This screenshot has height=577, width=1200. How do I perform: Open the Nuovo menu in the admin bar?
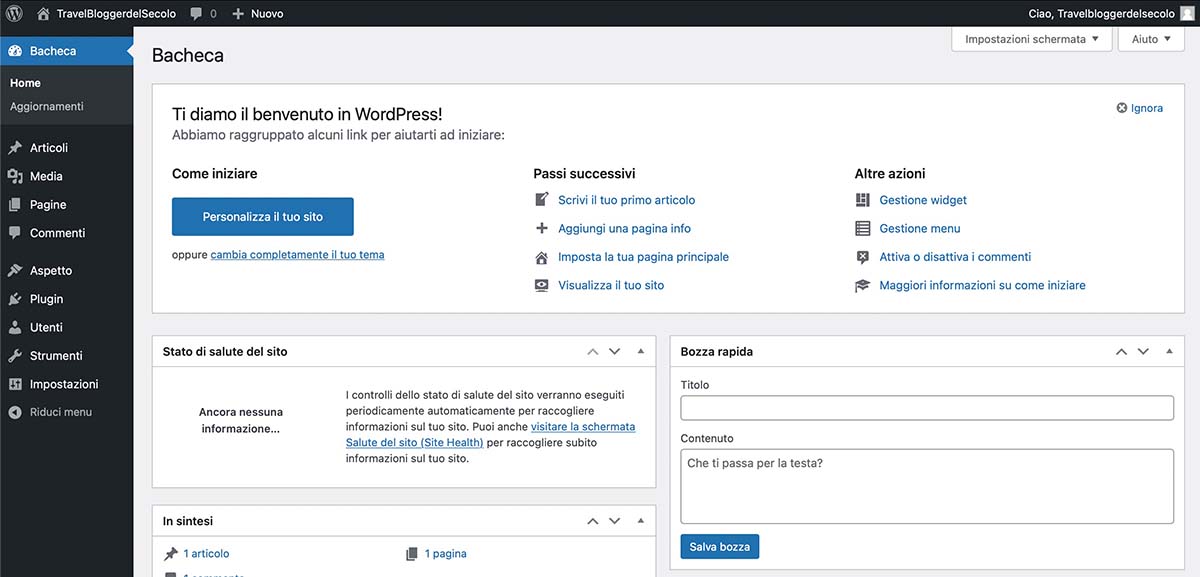tap(257, 13)
